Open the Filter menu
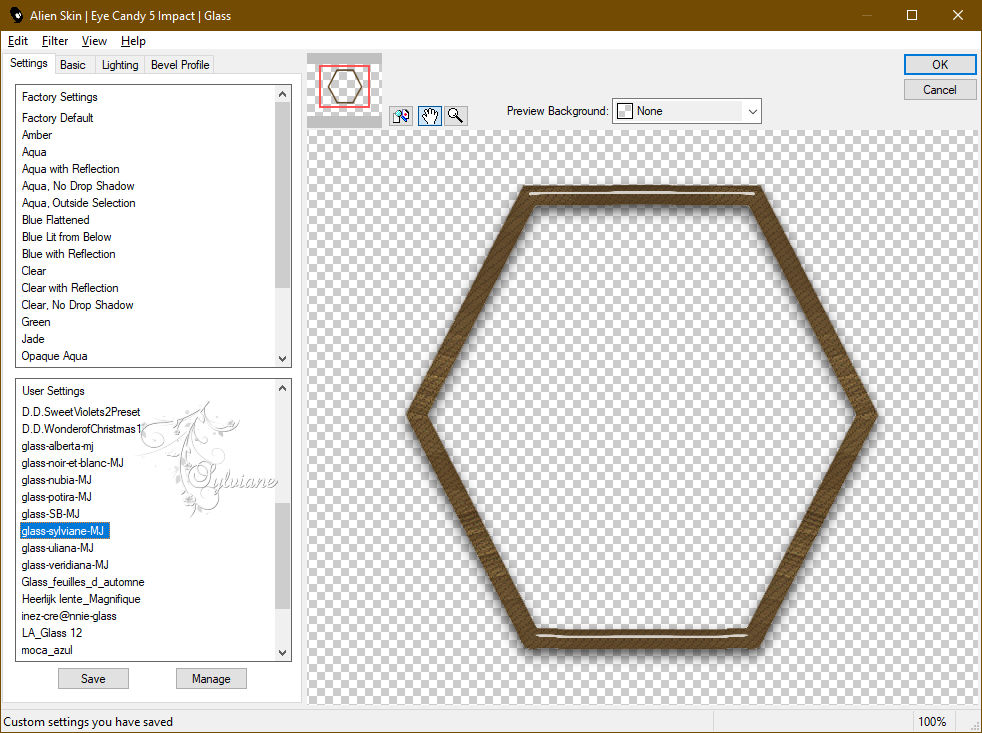Viewport: 982px width, 733px height. coord(54,41)
